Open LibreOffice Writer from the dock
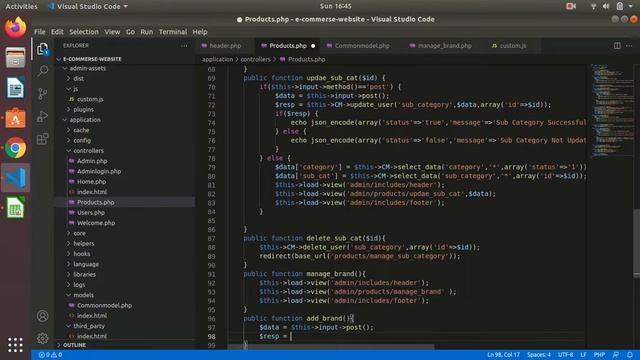This screenshot has height=360, width=640. coord(16,87)
